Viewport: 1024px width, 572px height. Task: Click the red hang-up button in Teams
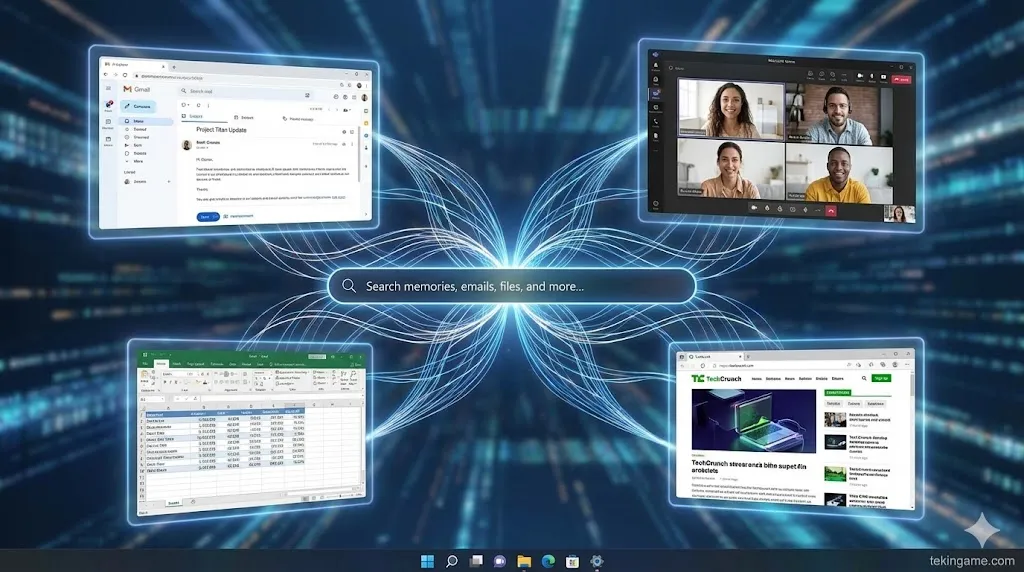[831, 211]
